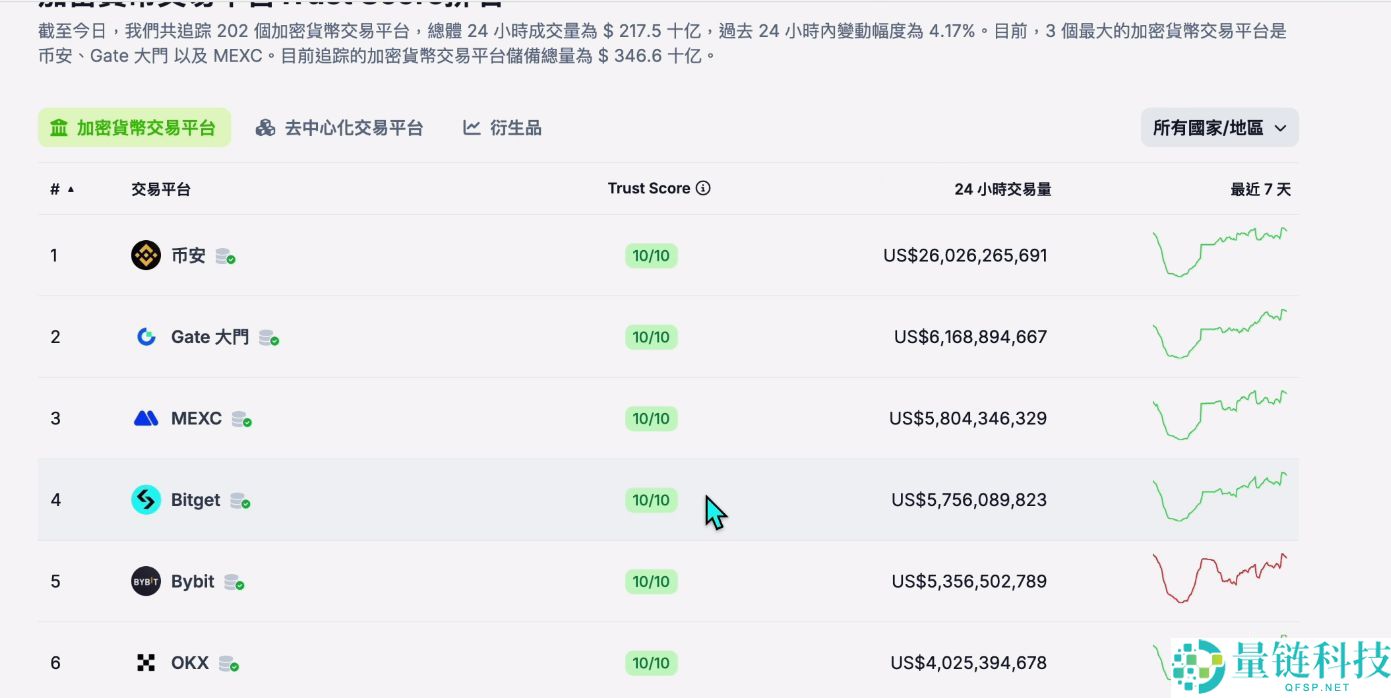Click Binance's 7-day sparkline chart
The width and height of the screenshot is (1391, 698).
[x=1221, y=253]
